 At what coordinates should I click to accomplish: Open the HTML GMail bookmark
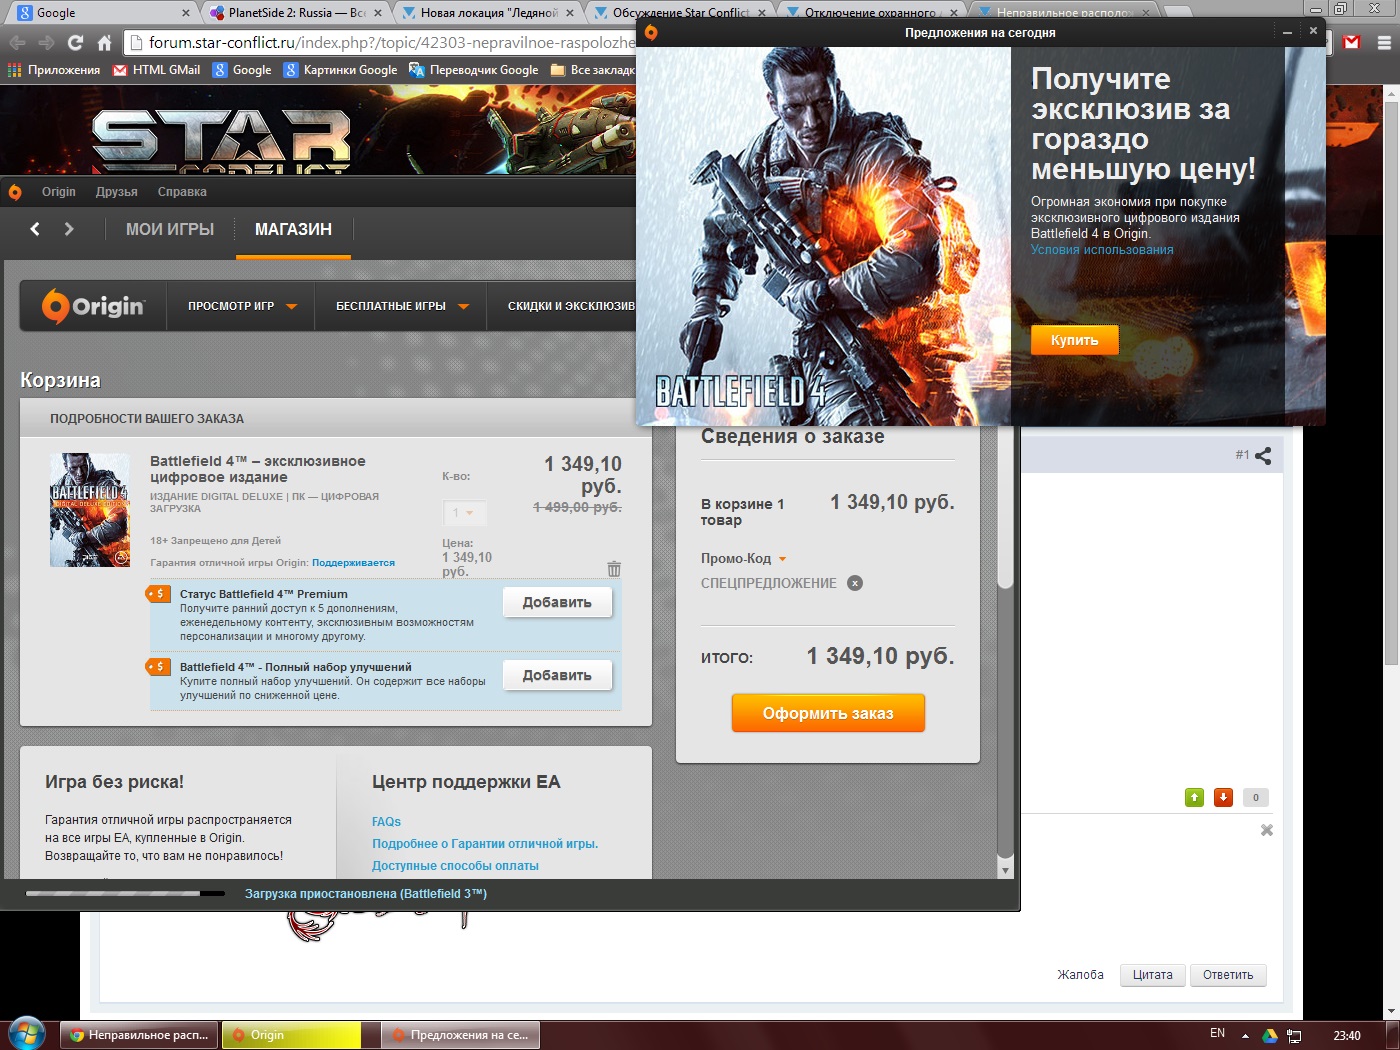pos(157,70)
